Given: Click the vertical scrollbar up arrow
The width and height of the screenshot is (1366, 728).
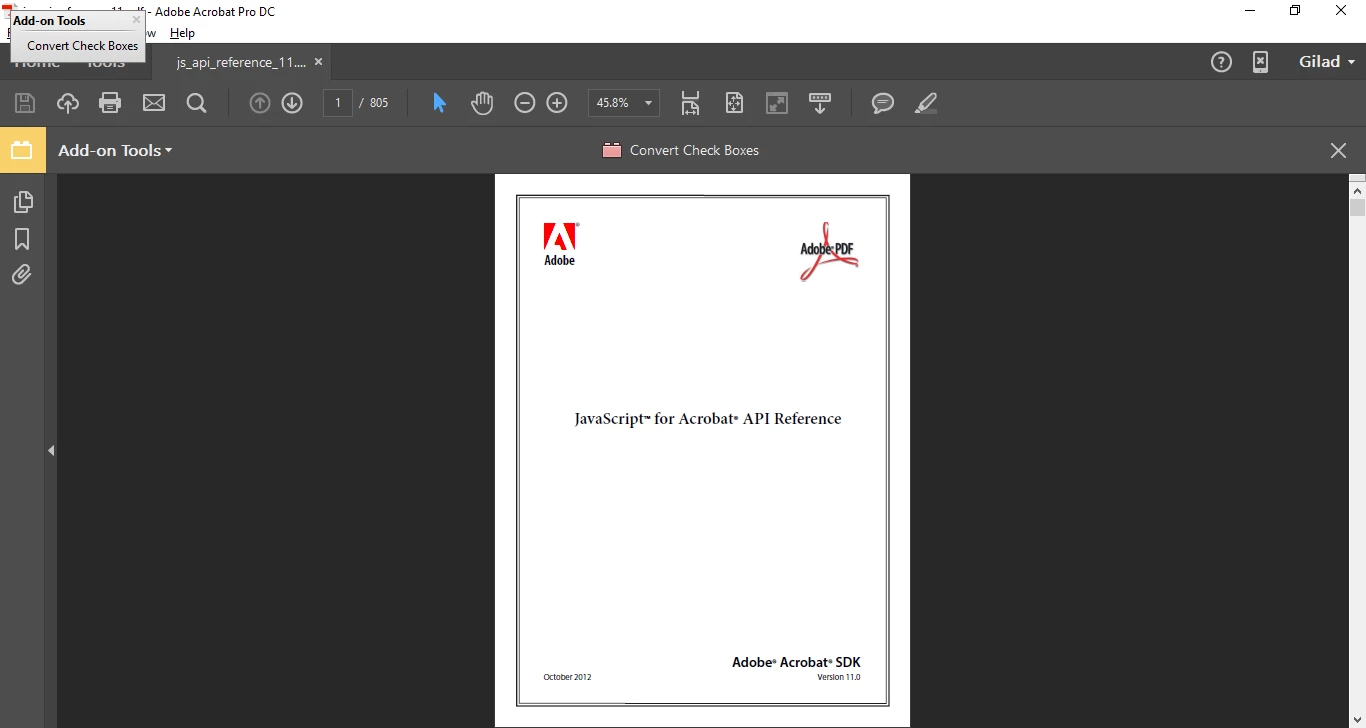Looking at the screenshot, I should click(x=1357, y=190).
